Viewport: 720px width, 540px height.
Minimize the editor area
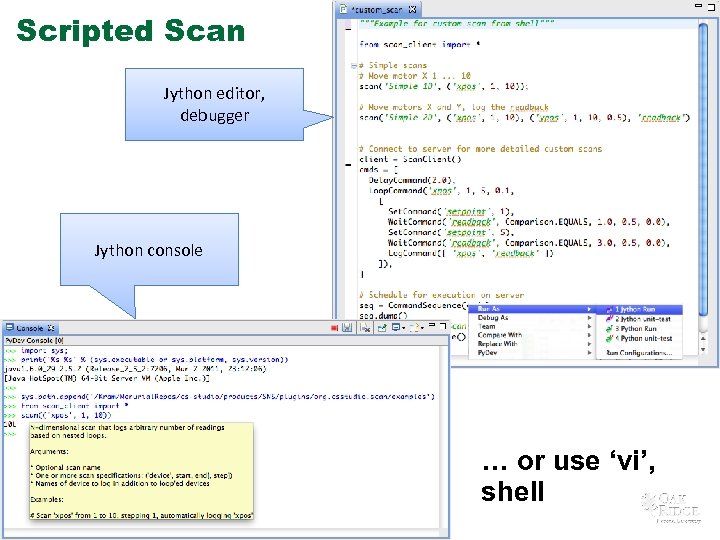(x=698, y=6)
